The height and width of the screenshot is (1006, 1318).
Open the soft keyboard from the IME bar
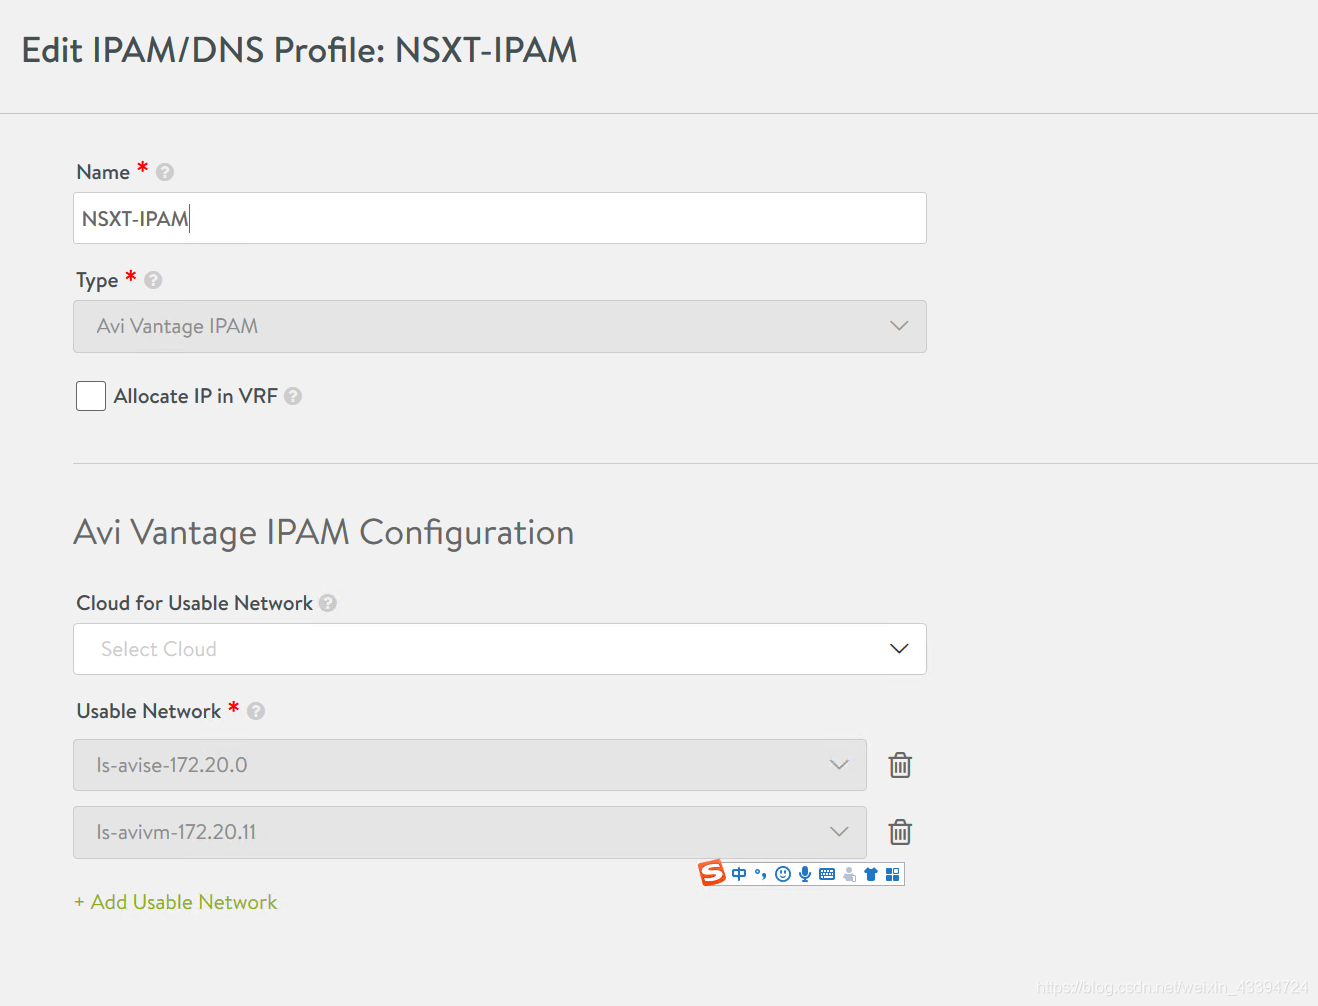click(x=827, y=874)
